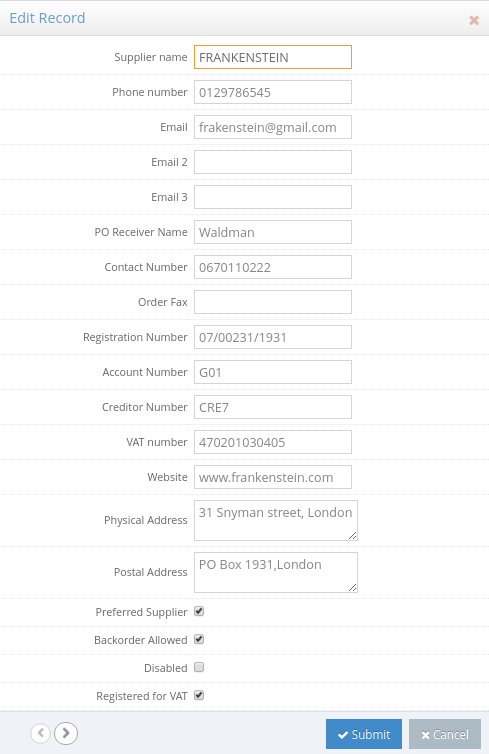
Task: Uncheck the Preferred Supplier checkbox
Action: tap(199, 611)
